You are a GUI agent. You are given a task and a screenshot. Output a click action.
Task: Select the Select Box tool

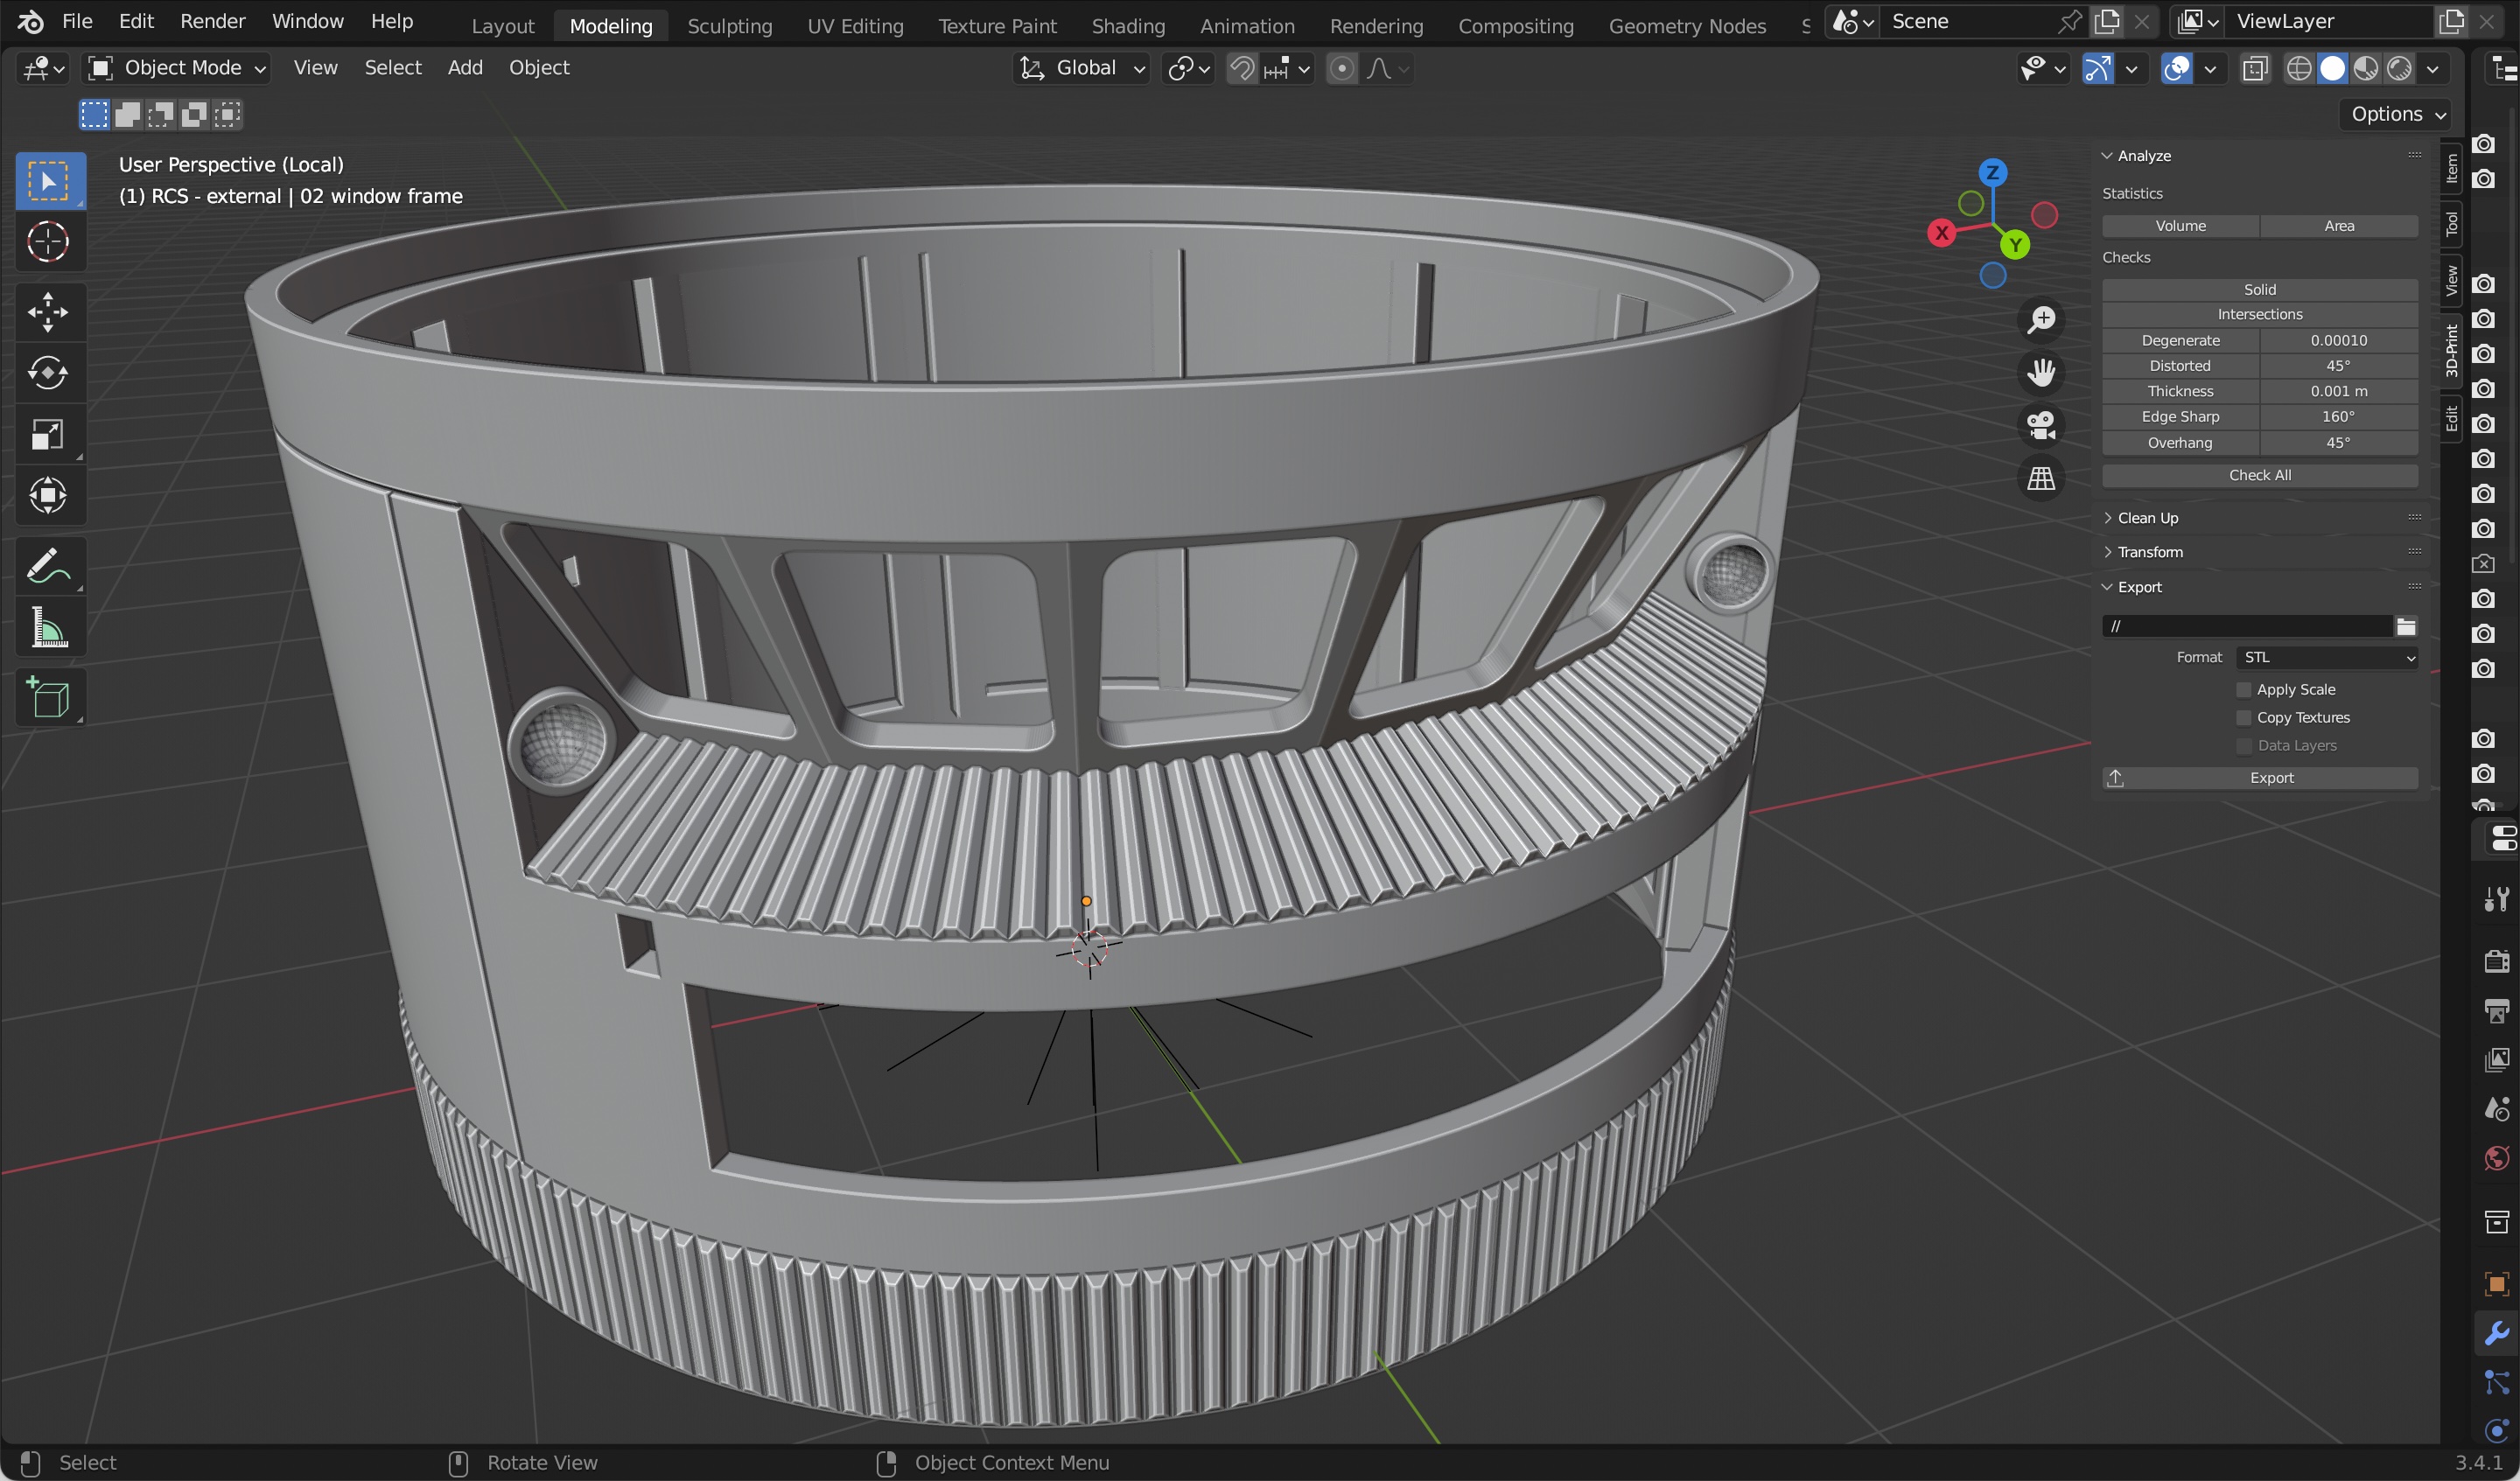[49, 181]
